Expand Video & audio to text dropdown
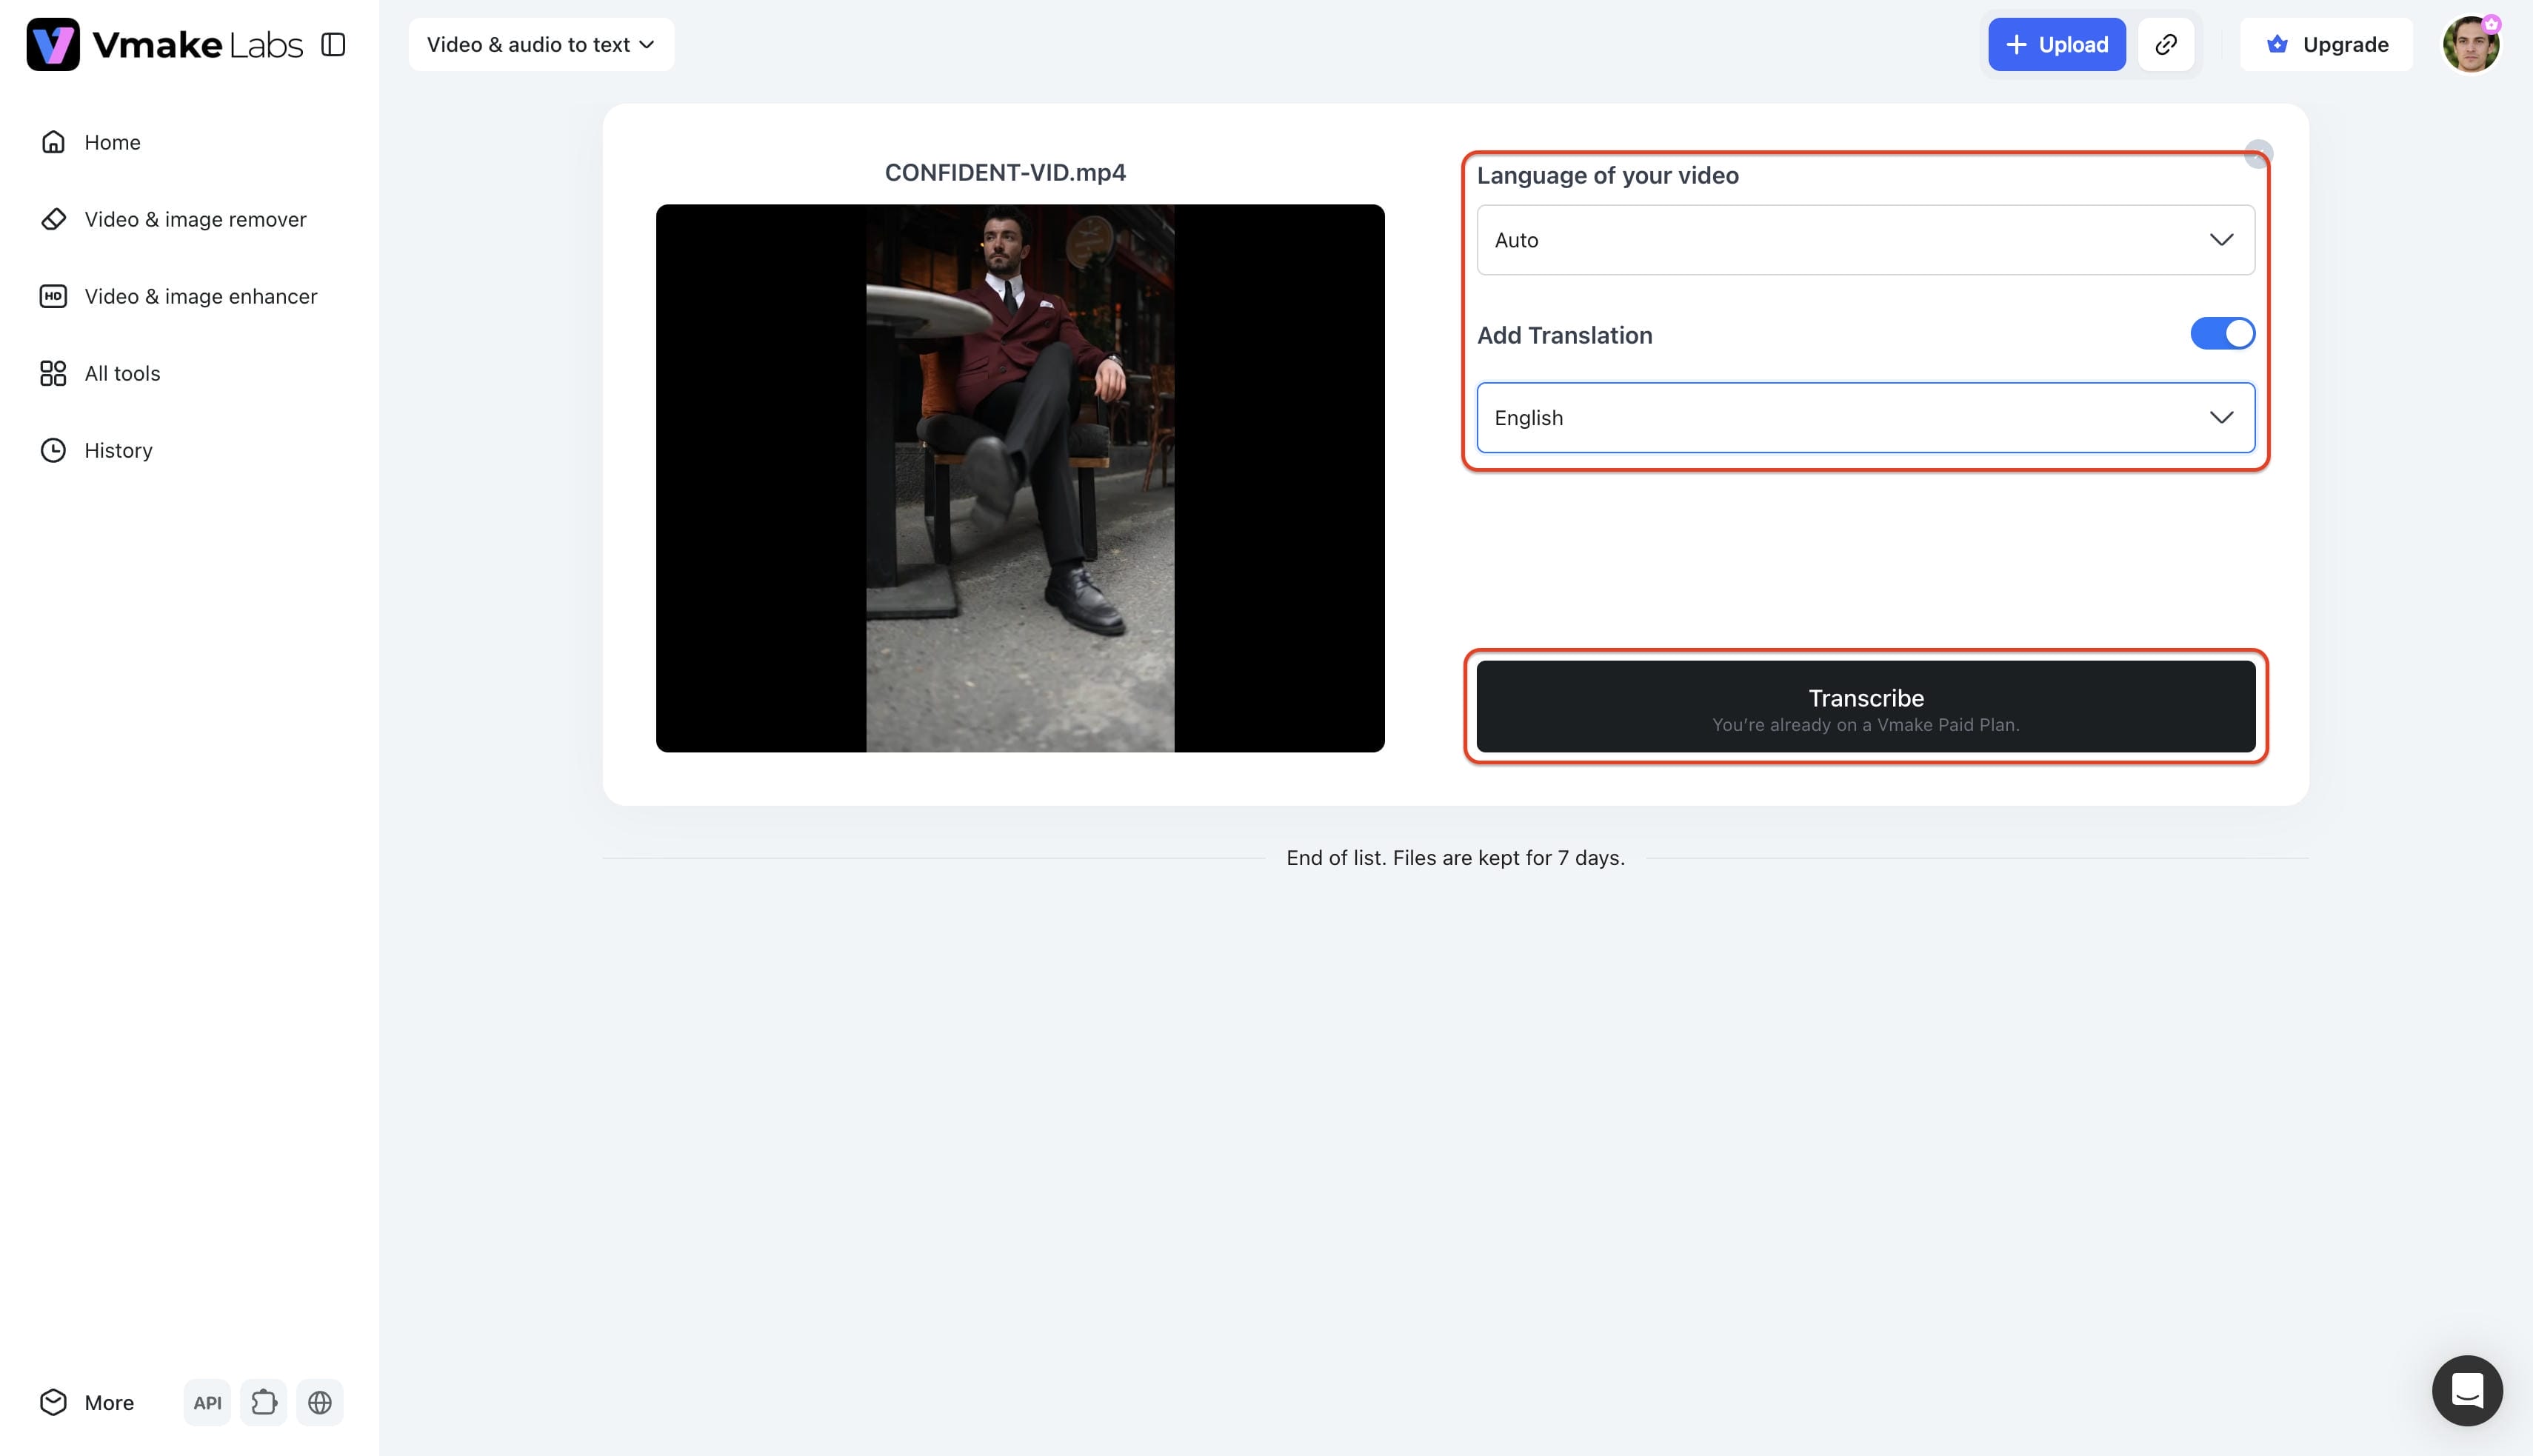This screenshot has height=1456, width=2533. click(541, 44)
